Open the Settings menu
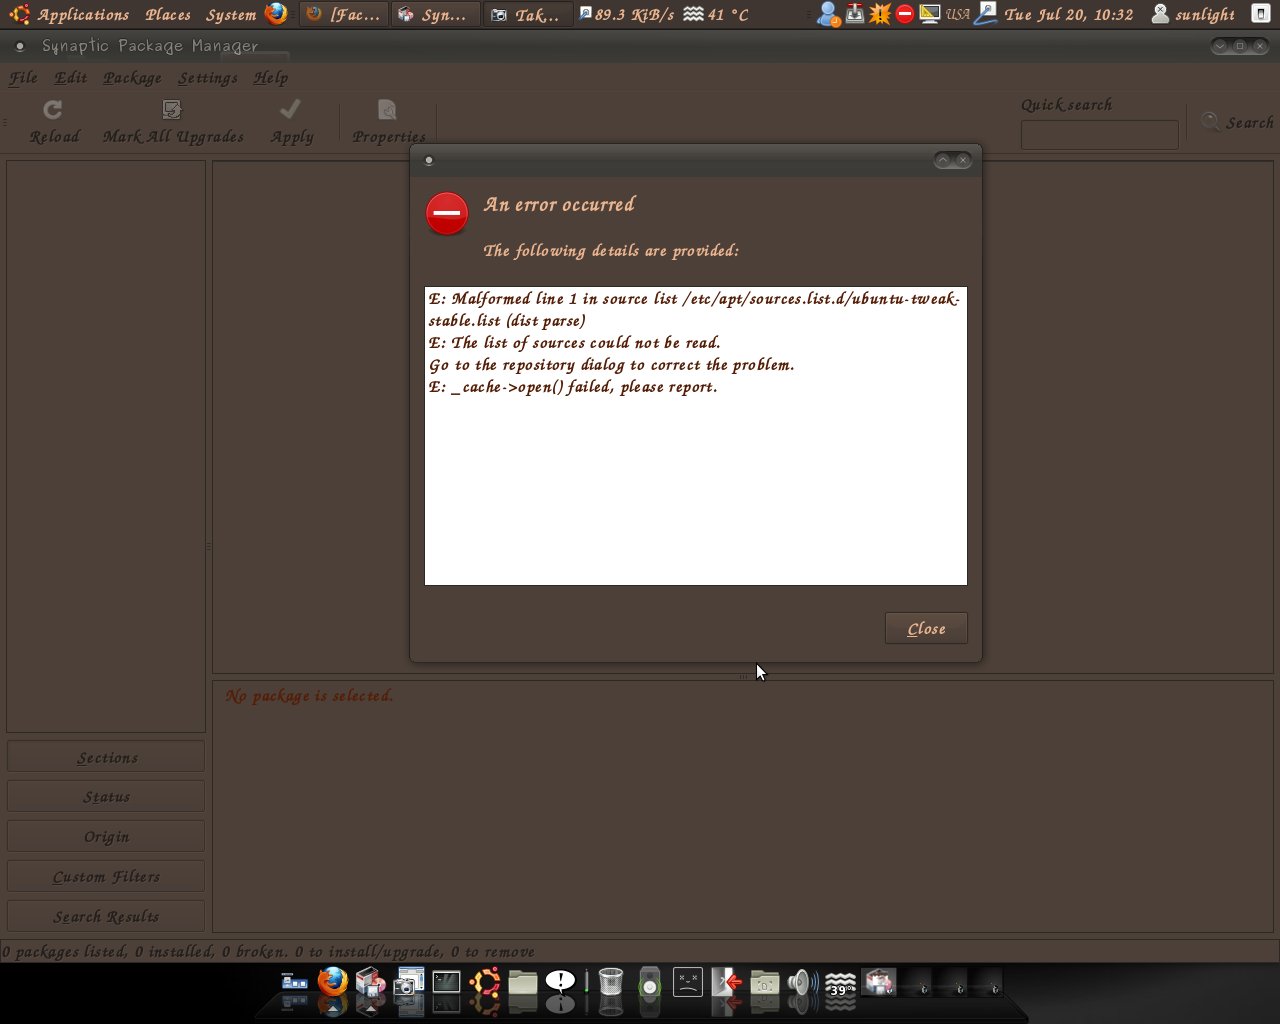1280x1024 pixels. click(208, 78)
